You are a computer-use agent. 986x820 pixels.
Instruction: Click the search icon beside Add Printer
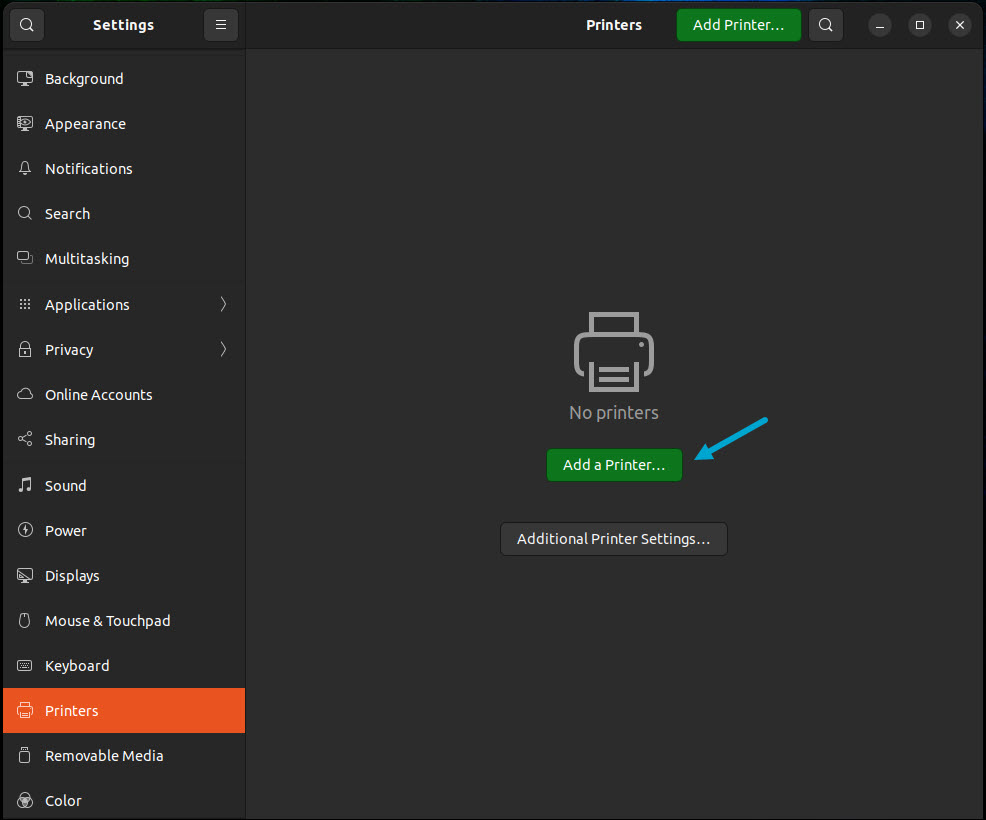click(825, 24)
